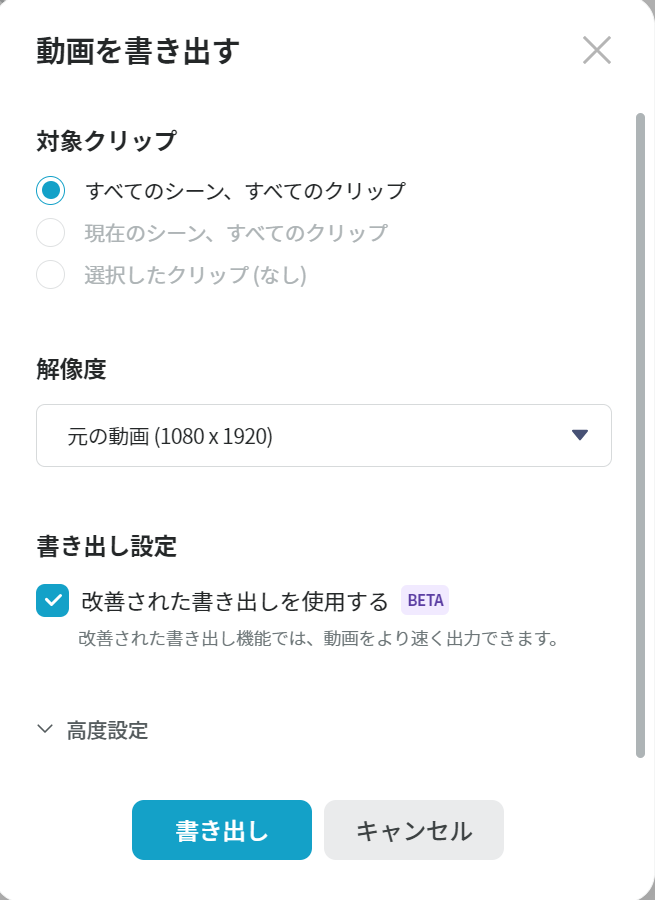
Task: Pick the 選択したクリップ (なし) radio option
Action: click(51, 275)
